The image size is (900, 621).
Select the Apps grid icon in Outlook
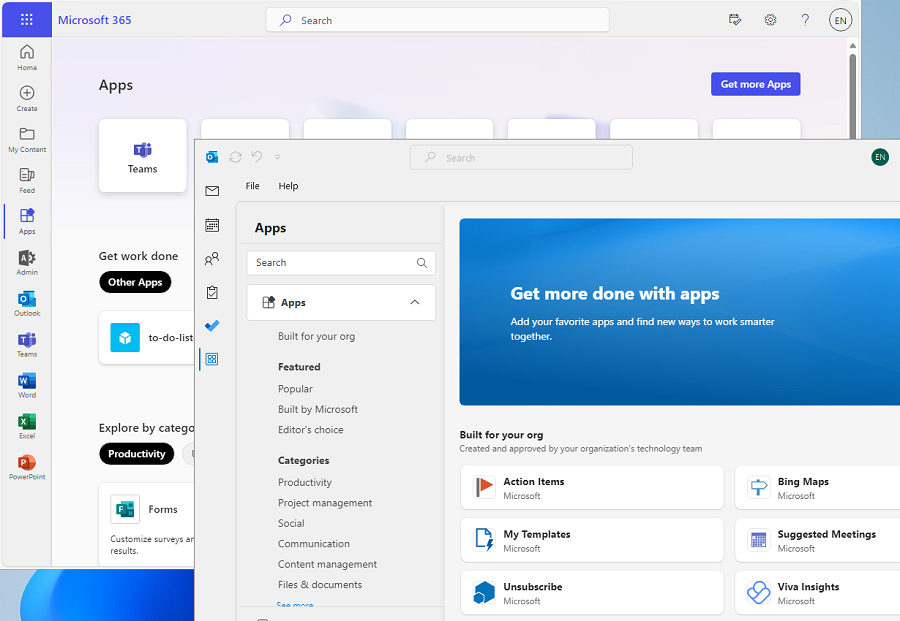pyautogui.click(x=212, y=358)
